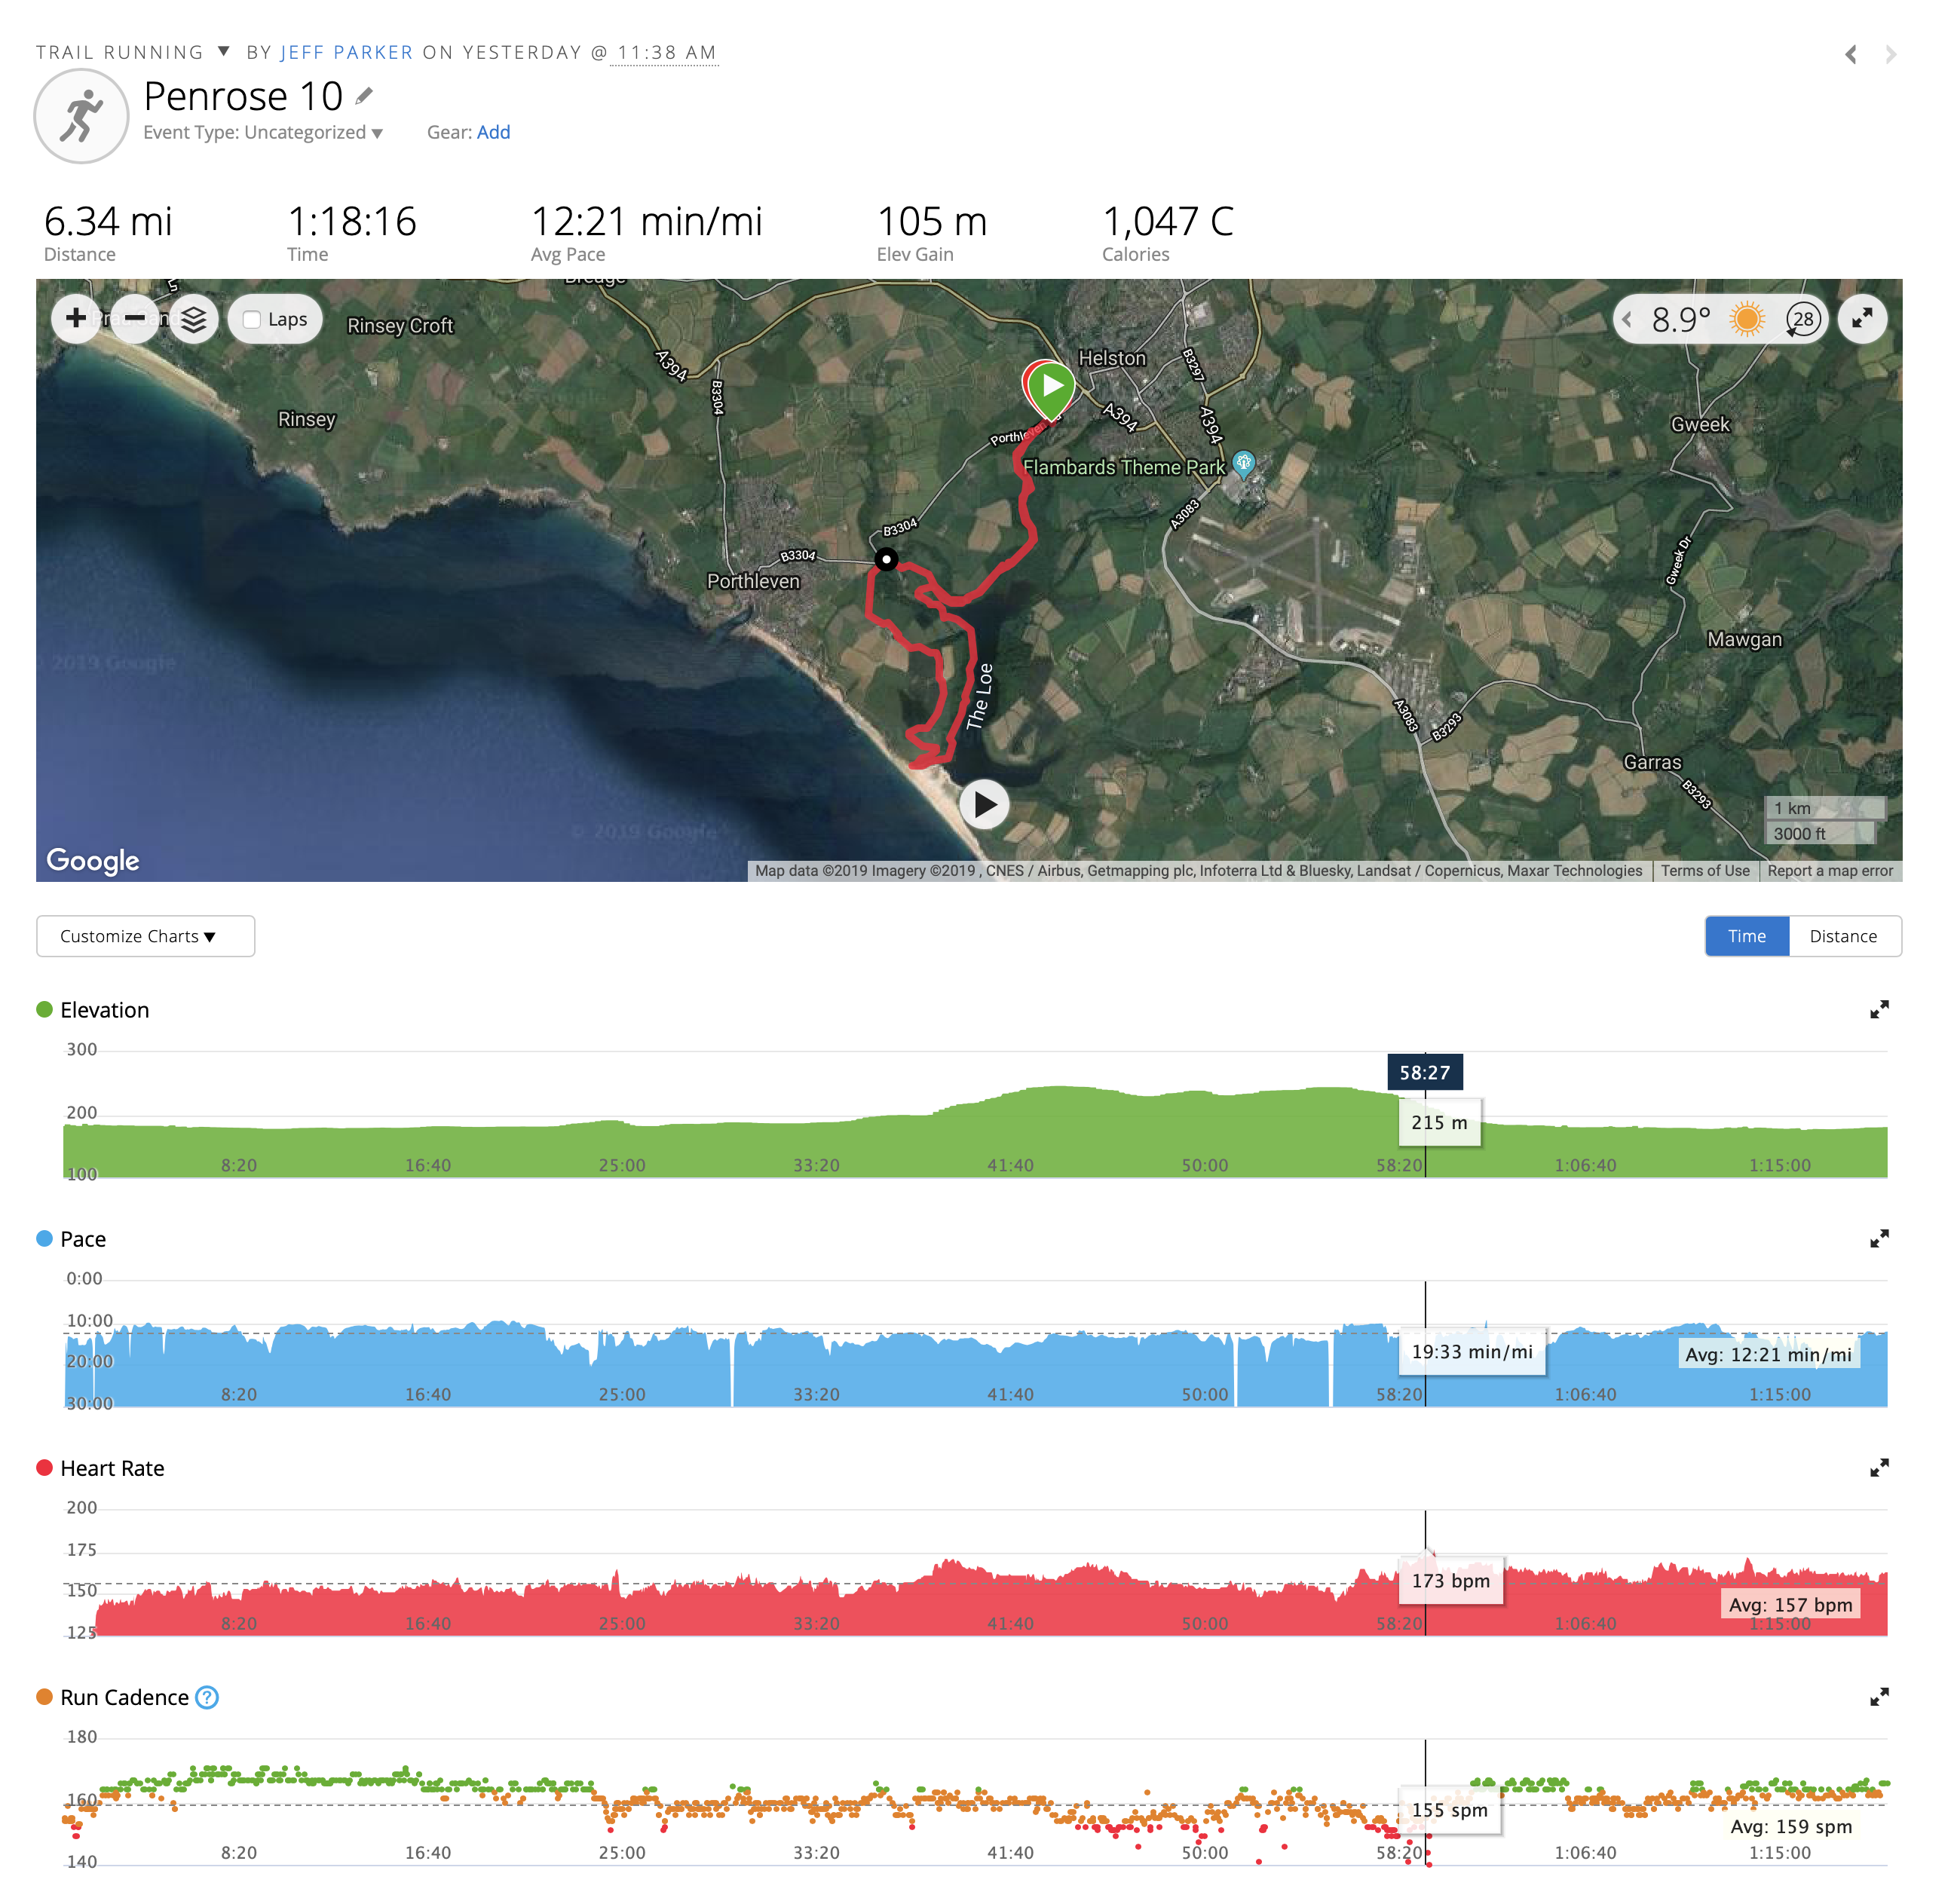Expand the Elevation chart

pyautogui.click(x=1879, y=1010)
